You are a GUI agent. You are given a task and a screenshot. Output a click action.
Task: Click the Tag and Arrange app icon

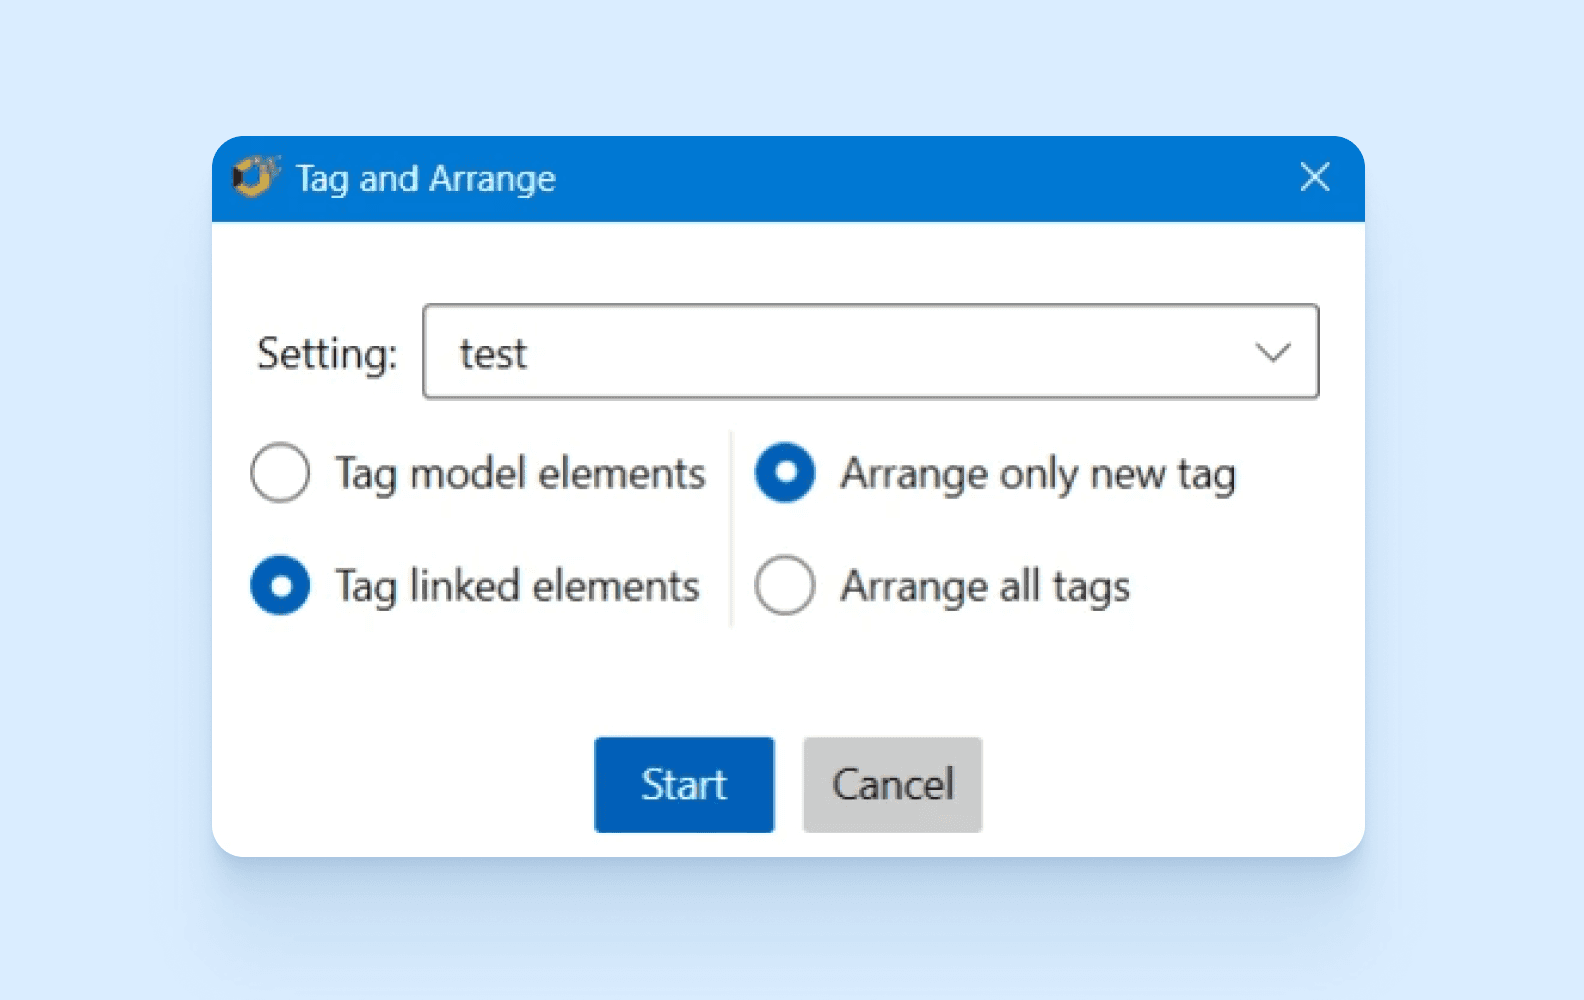coord(255,177)
